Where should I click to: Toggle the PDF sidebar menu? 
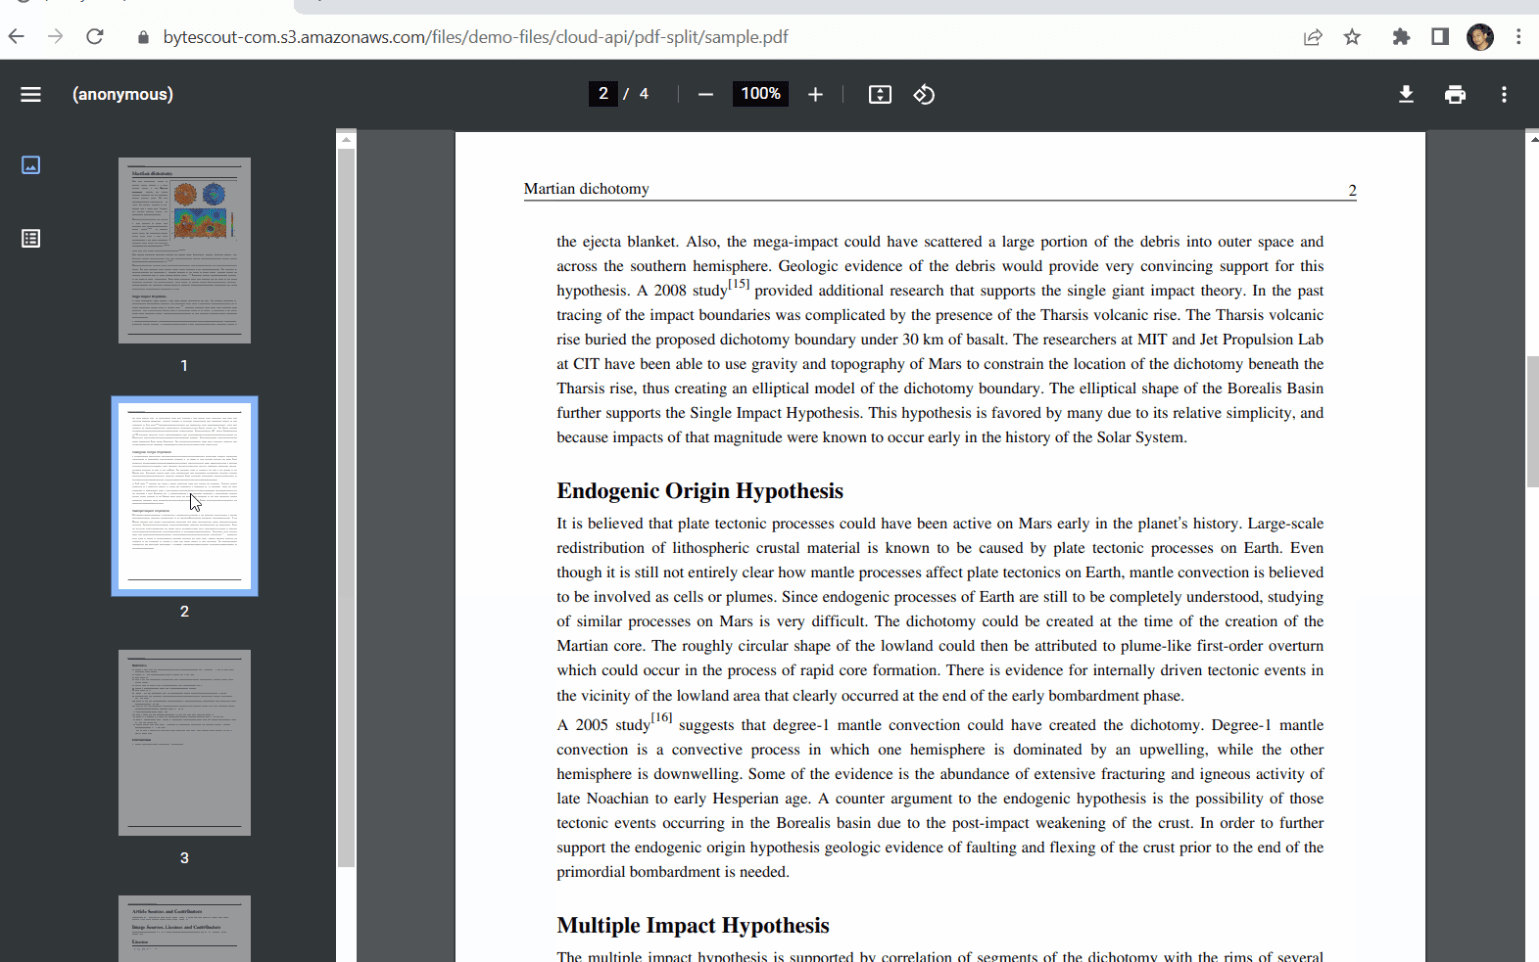[x=31, y=94]
